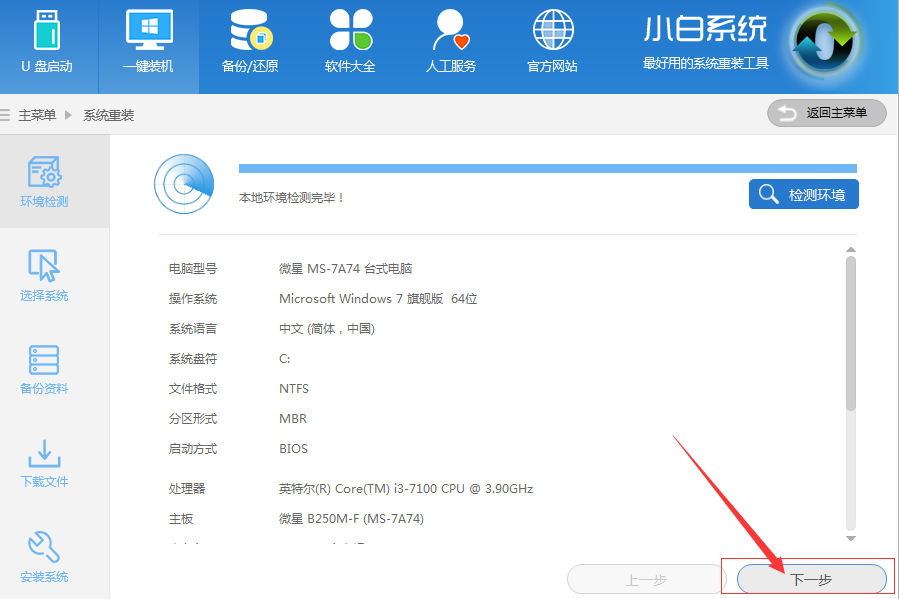
Task: Click the 上一步 previous button
Action: tap(647, 580)
